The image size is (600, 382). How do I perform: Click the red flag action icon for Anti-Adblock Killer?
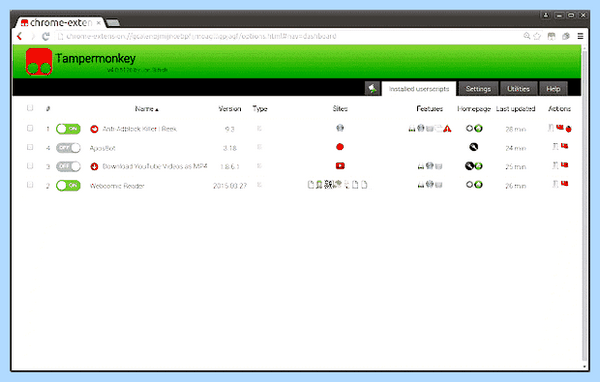560,127
